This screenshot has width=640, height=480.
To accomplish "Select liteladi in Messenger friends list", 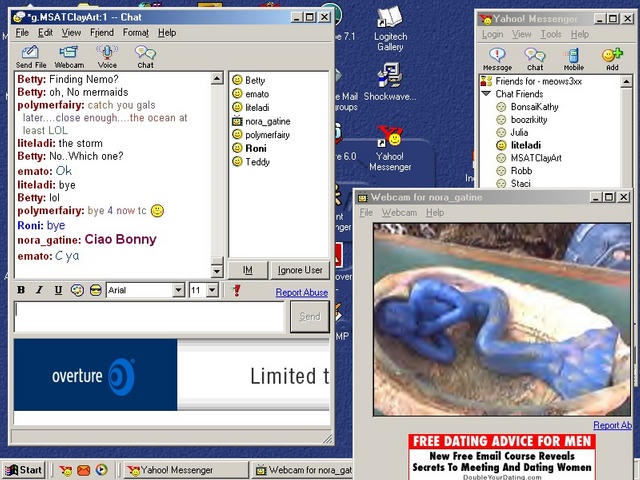I will [526, 145].
